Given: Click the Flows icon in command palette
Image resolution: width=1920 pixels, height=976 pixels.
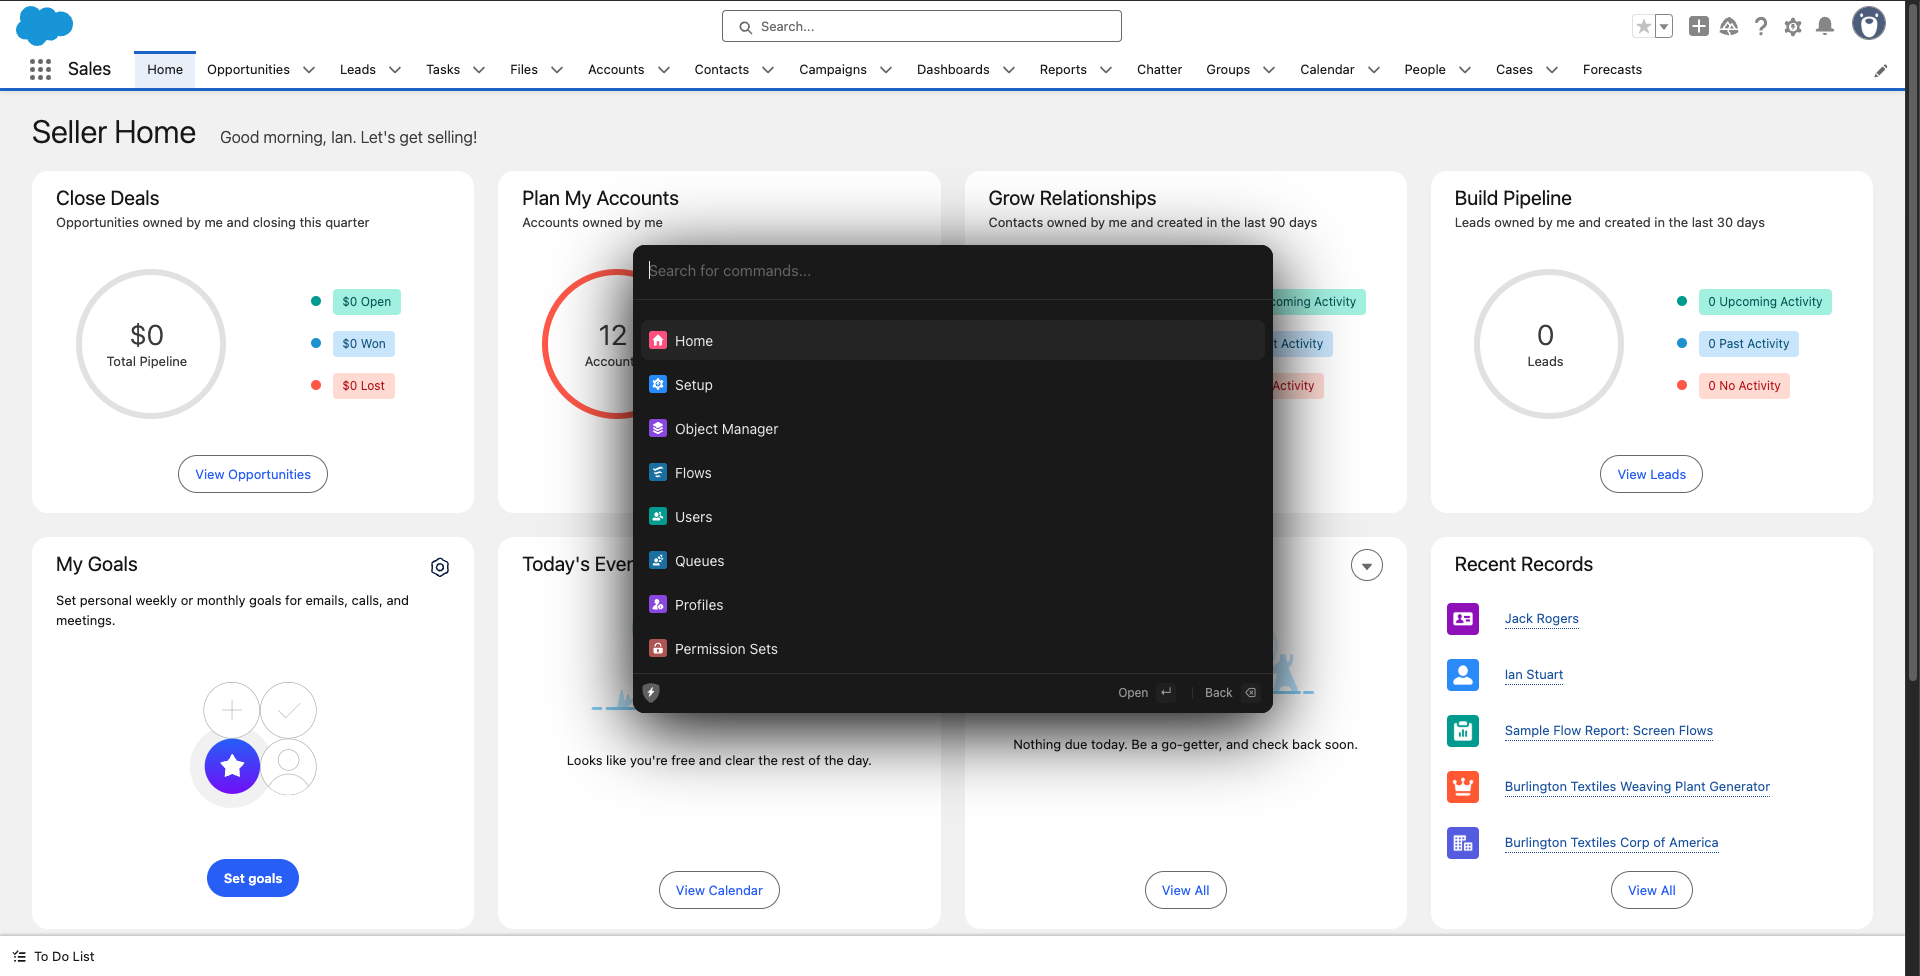Looking at the screenshot, I should [658, 473].
